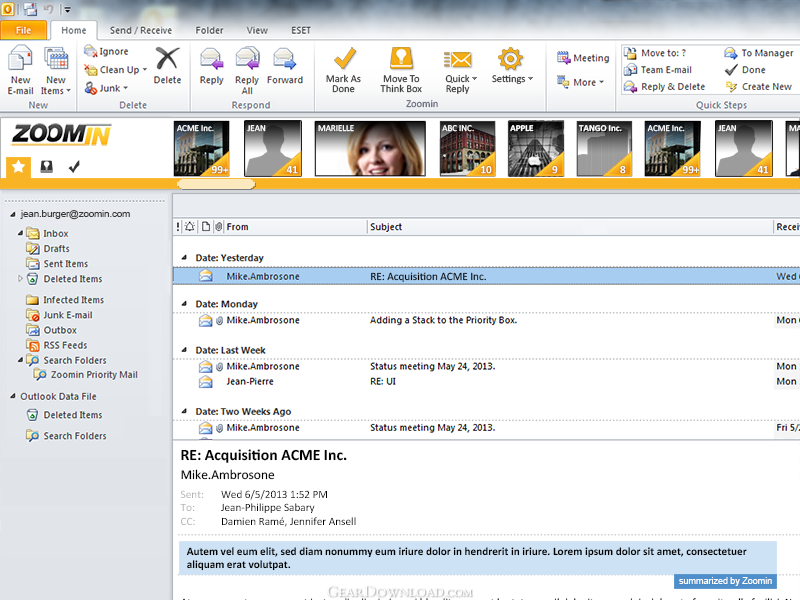
Task: Click the Forward email icon
Action: pos(284,60)
